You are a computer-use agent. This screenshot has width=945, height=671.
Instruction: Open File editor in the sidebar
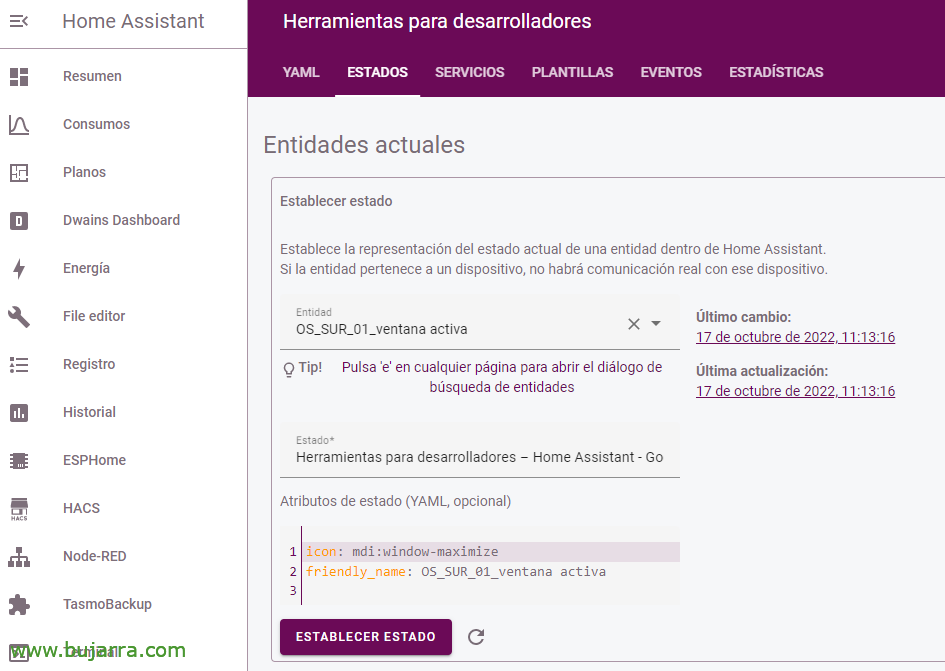[x=94, y=317]
